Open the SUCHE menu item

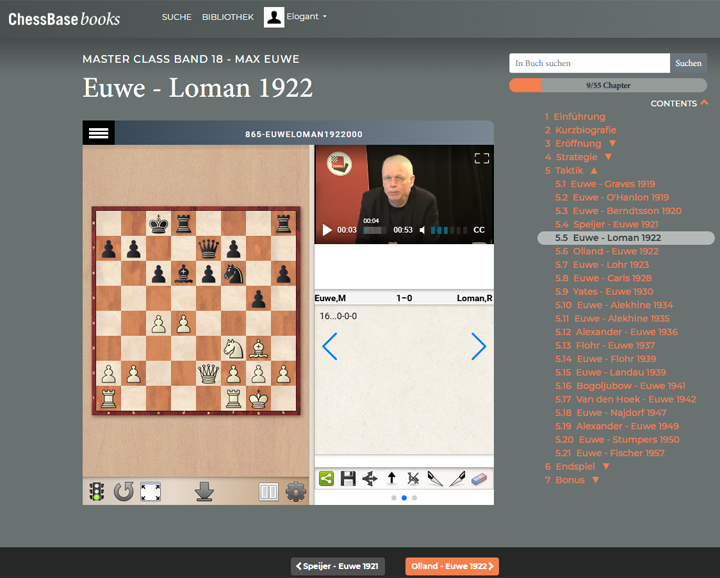176,17
